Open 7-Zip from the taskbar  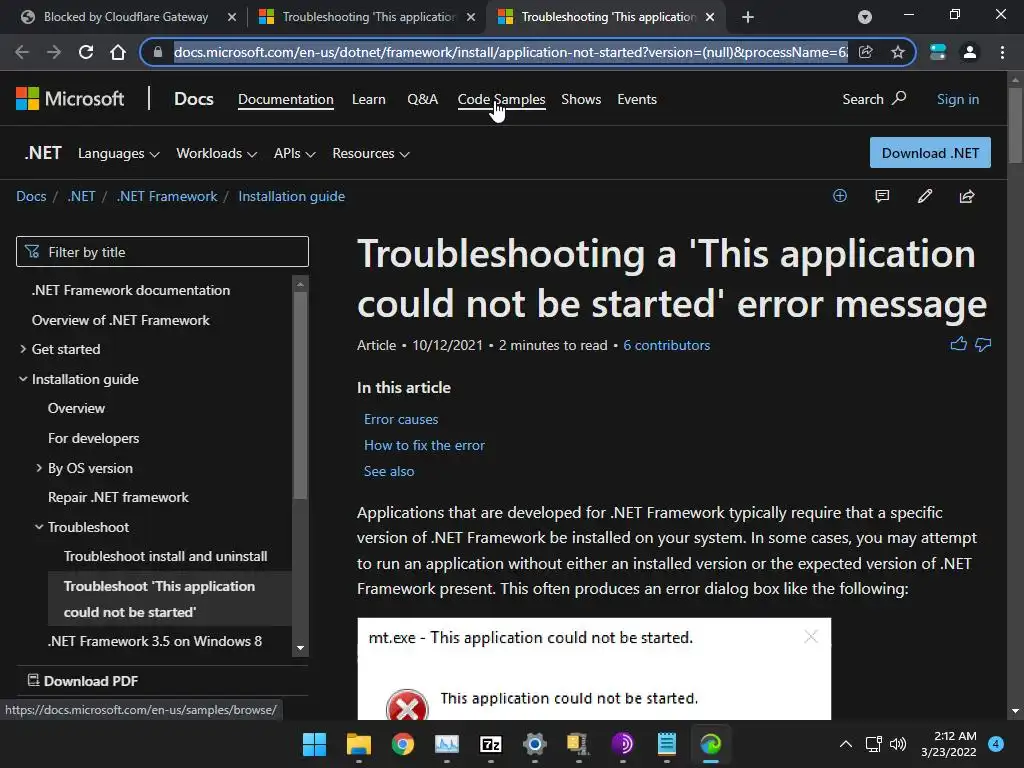[490, 744]
